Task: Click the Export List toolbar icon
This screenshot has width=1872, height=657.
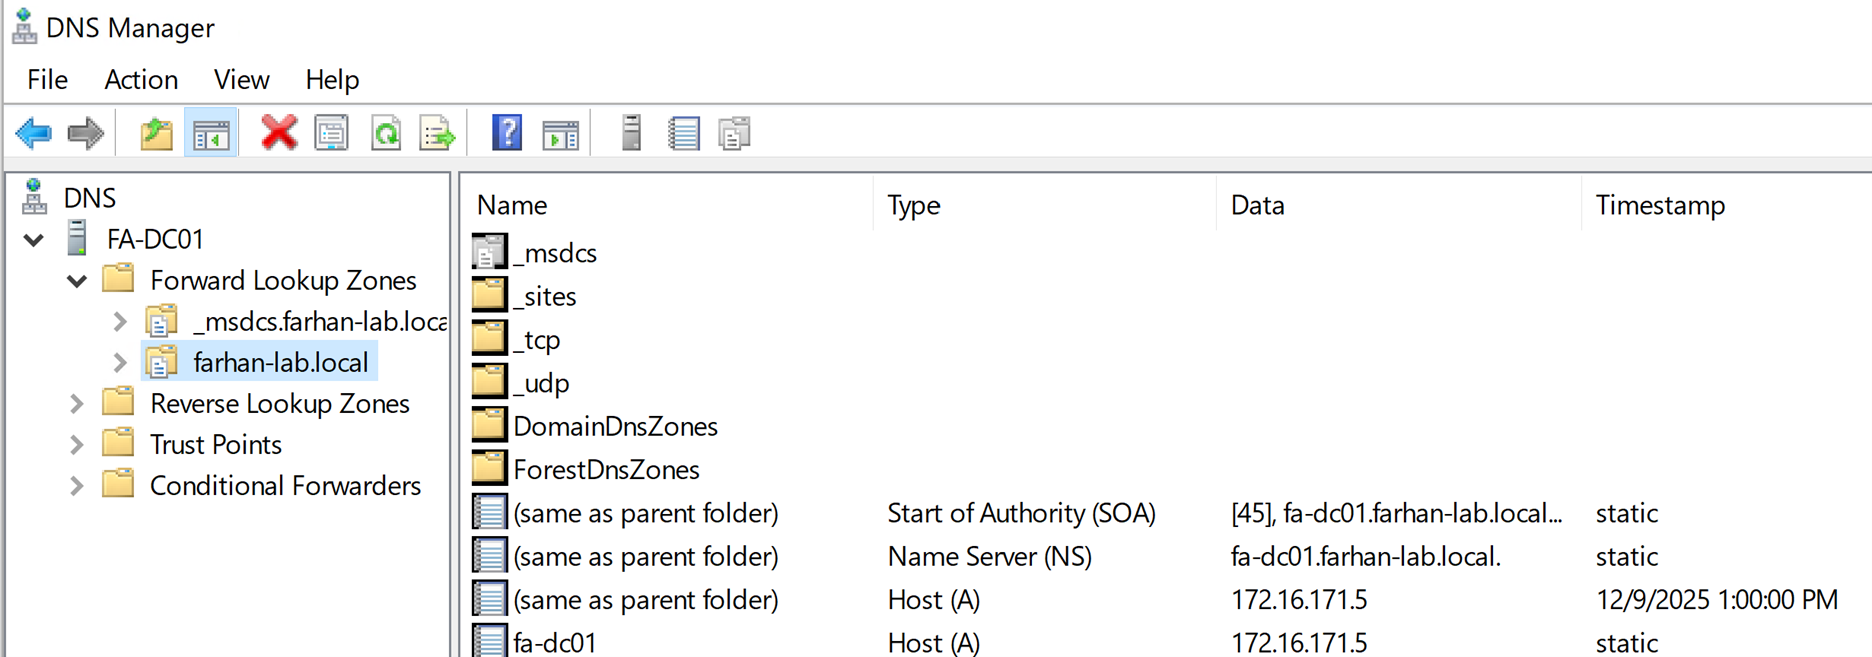Action: click(x=437, y=133)
